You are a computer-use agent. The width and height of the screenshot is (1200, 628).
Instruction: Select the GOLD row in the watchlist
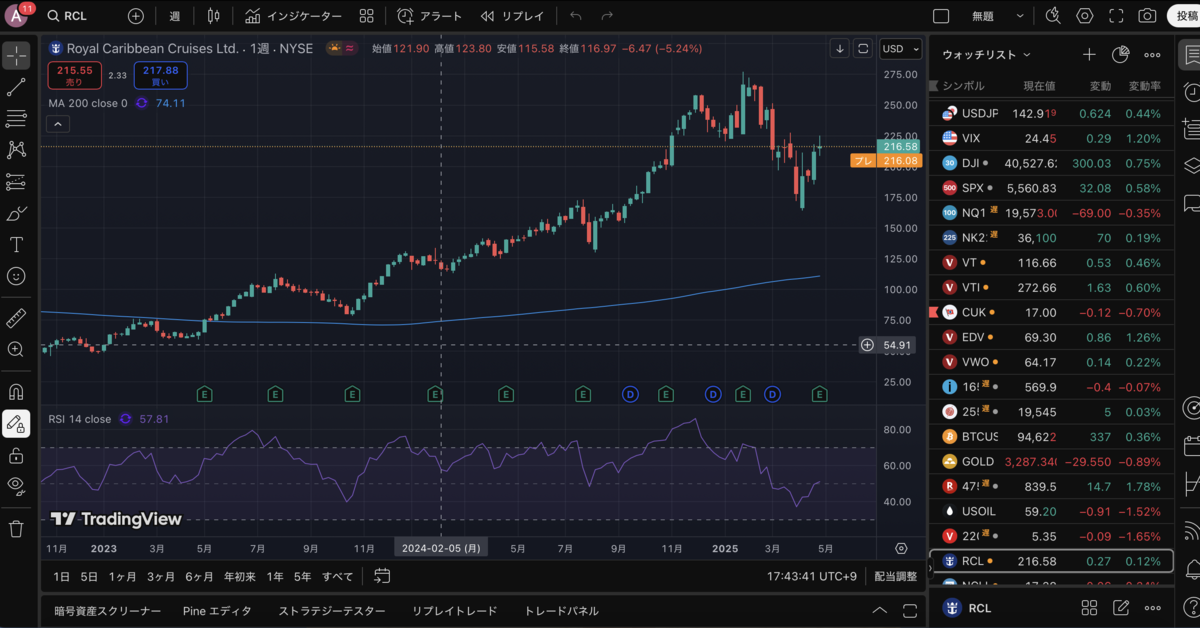point(1052,462)
